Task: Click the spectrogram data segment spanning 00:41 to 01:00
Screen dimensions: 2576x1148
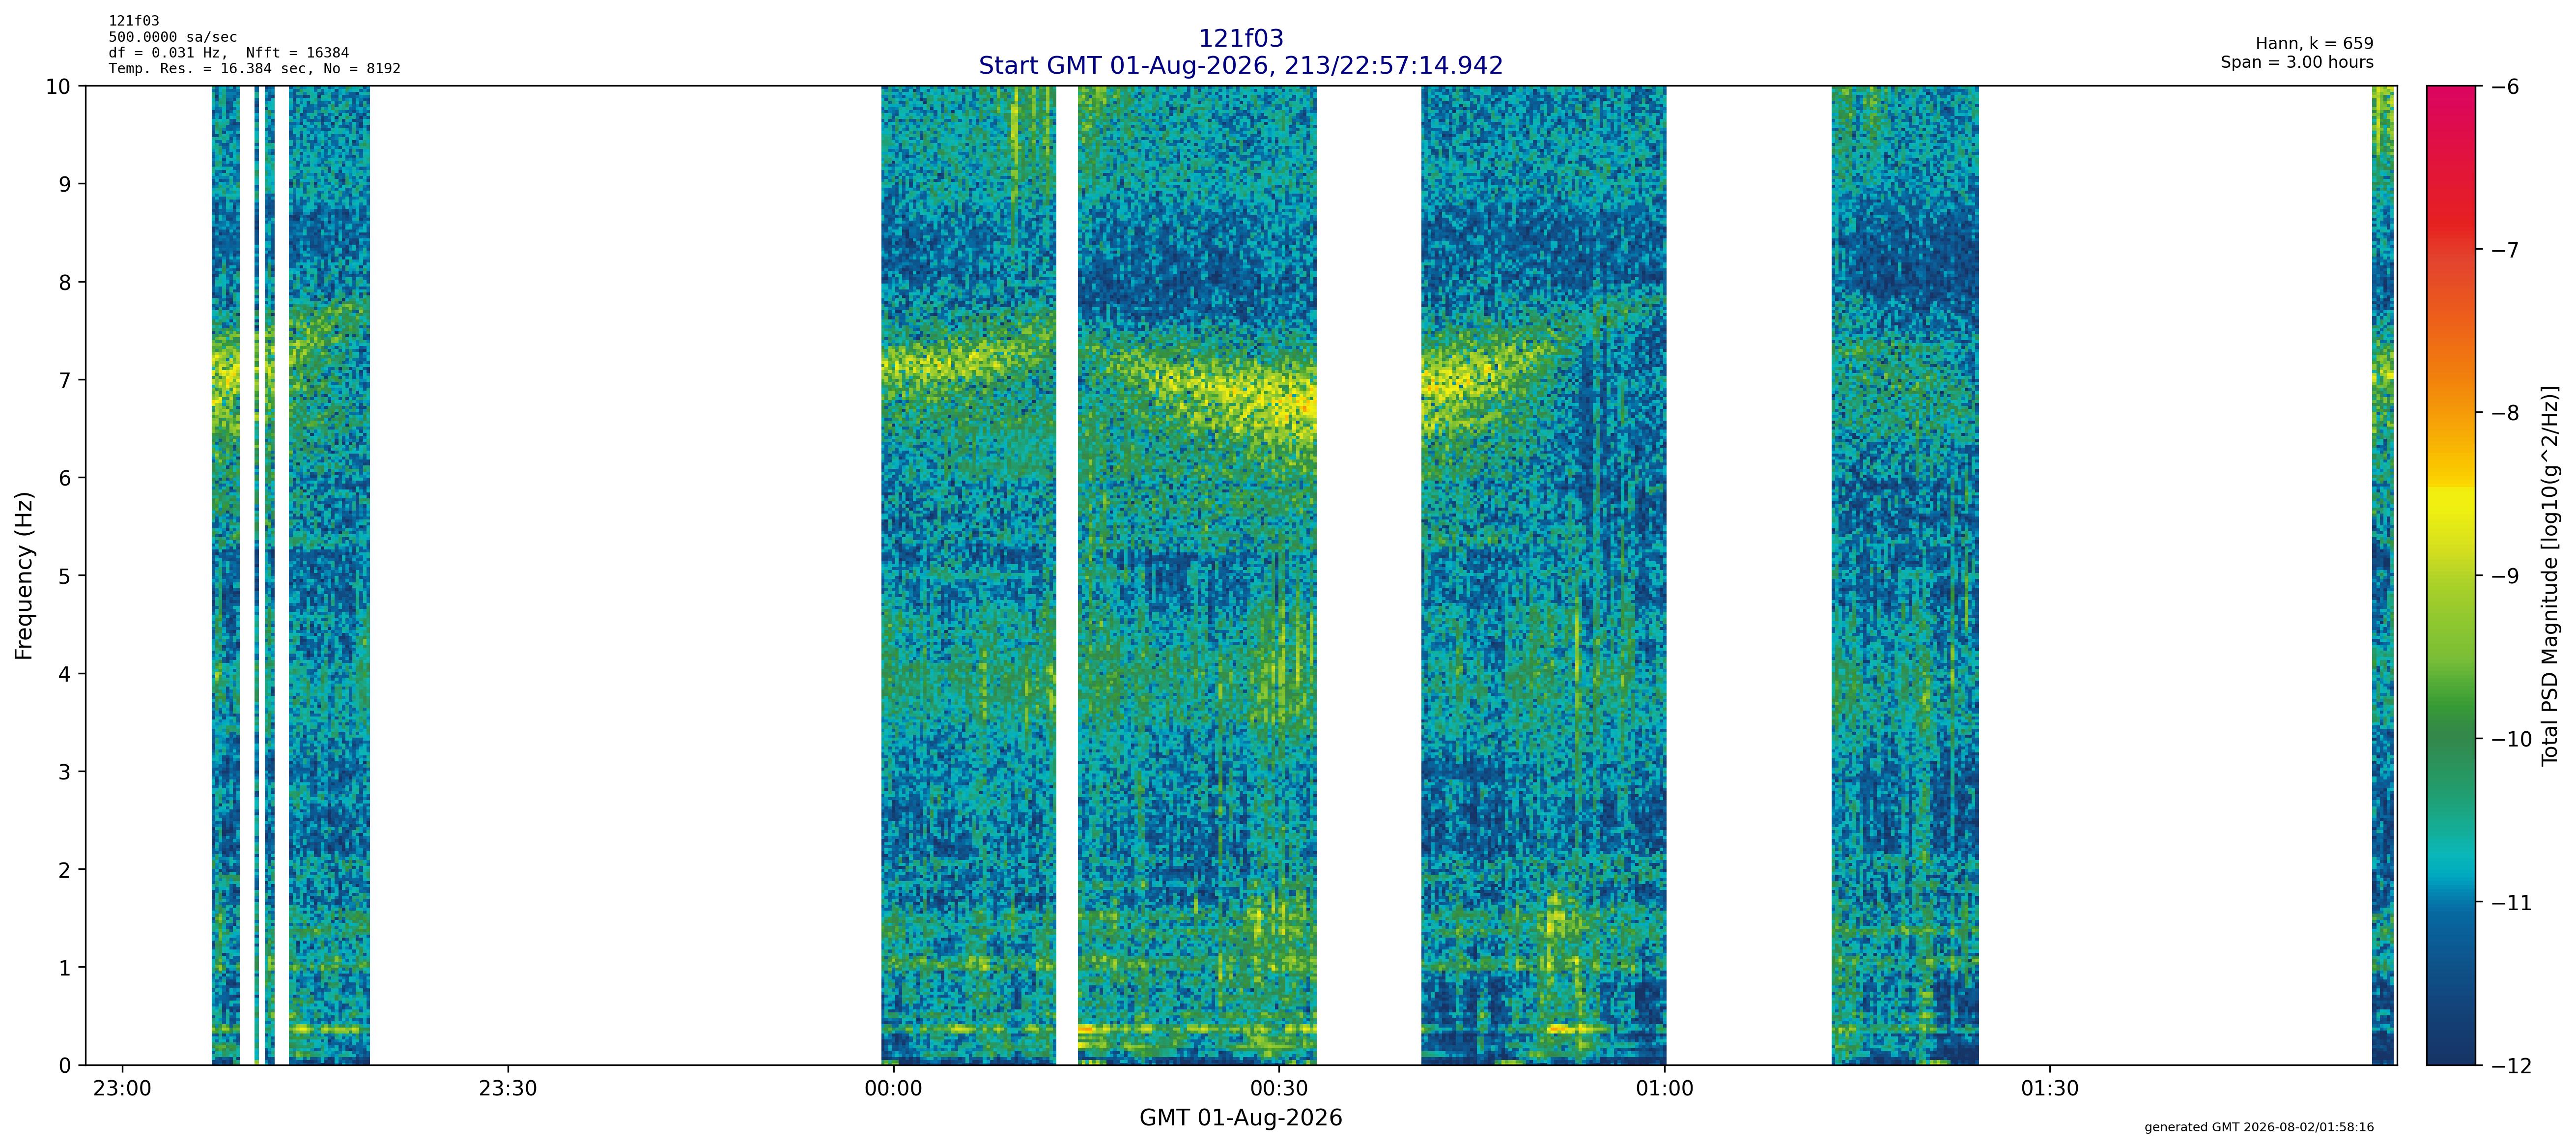Action: click(x=1543, y=575)
